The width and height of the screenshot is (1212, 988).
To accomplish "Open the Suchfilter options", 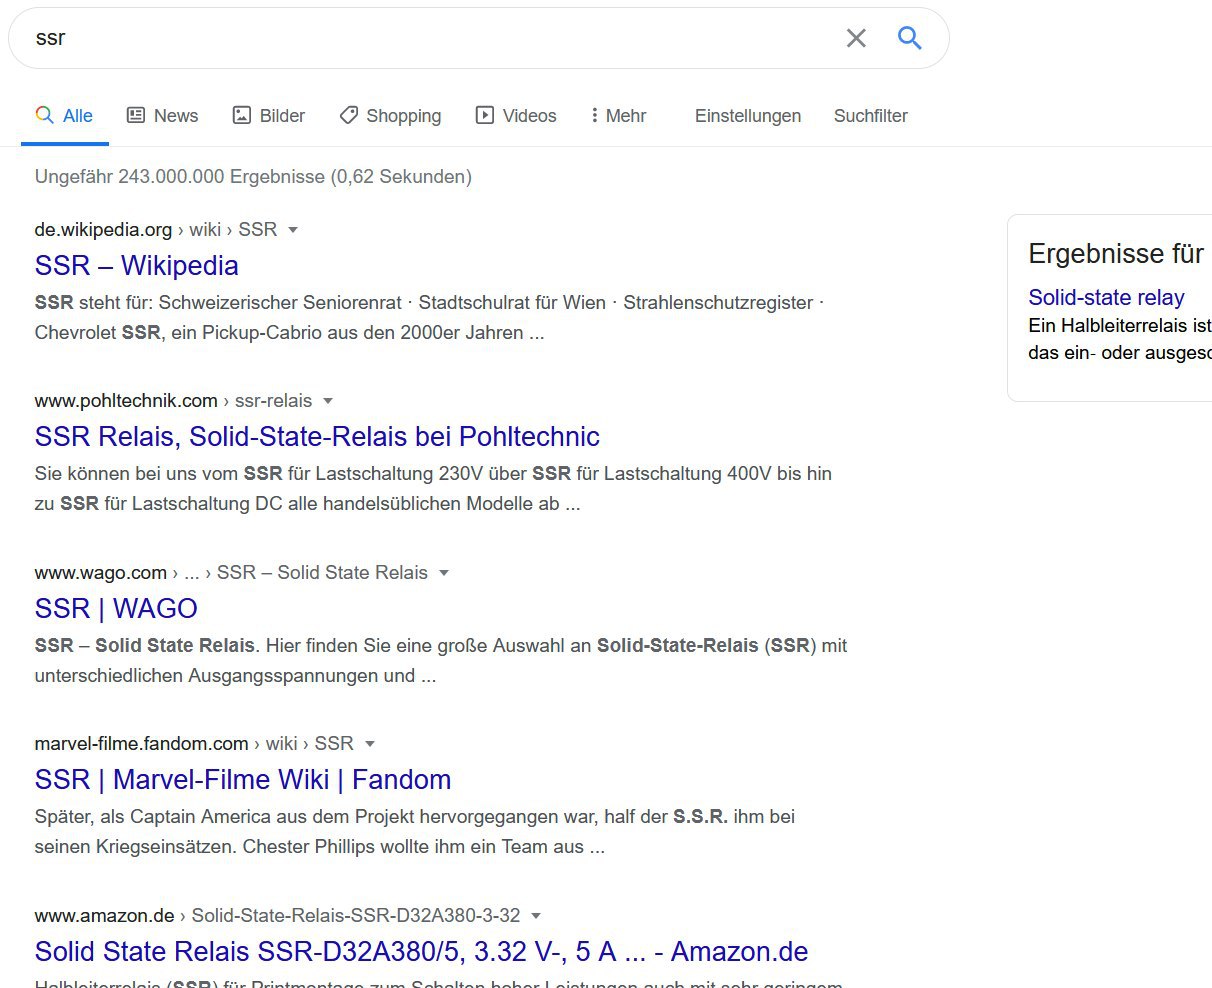I will (871, 116).
